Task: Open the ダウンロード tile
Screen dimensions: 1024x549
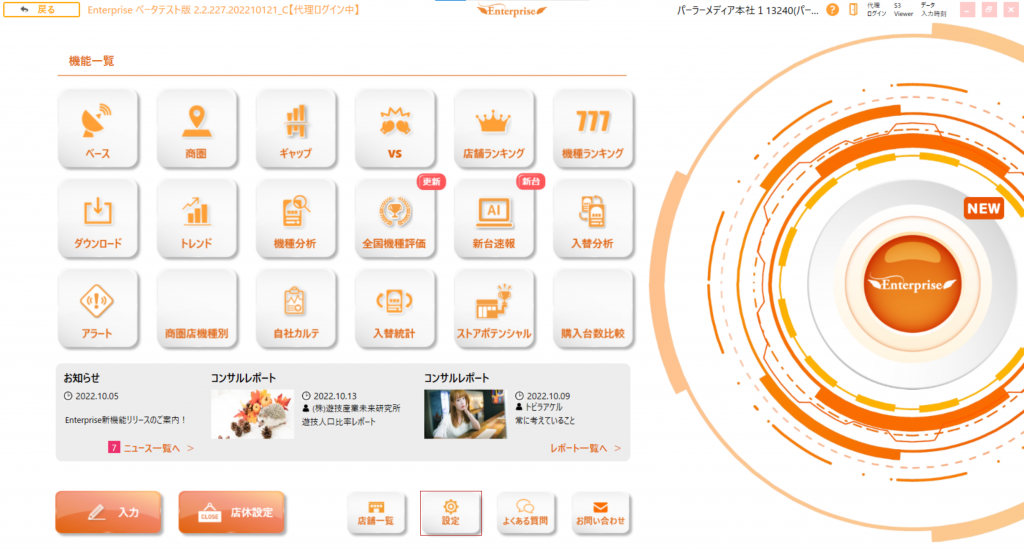Action: click(x=98, y=219)
